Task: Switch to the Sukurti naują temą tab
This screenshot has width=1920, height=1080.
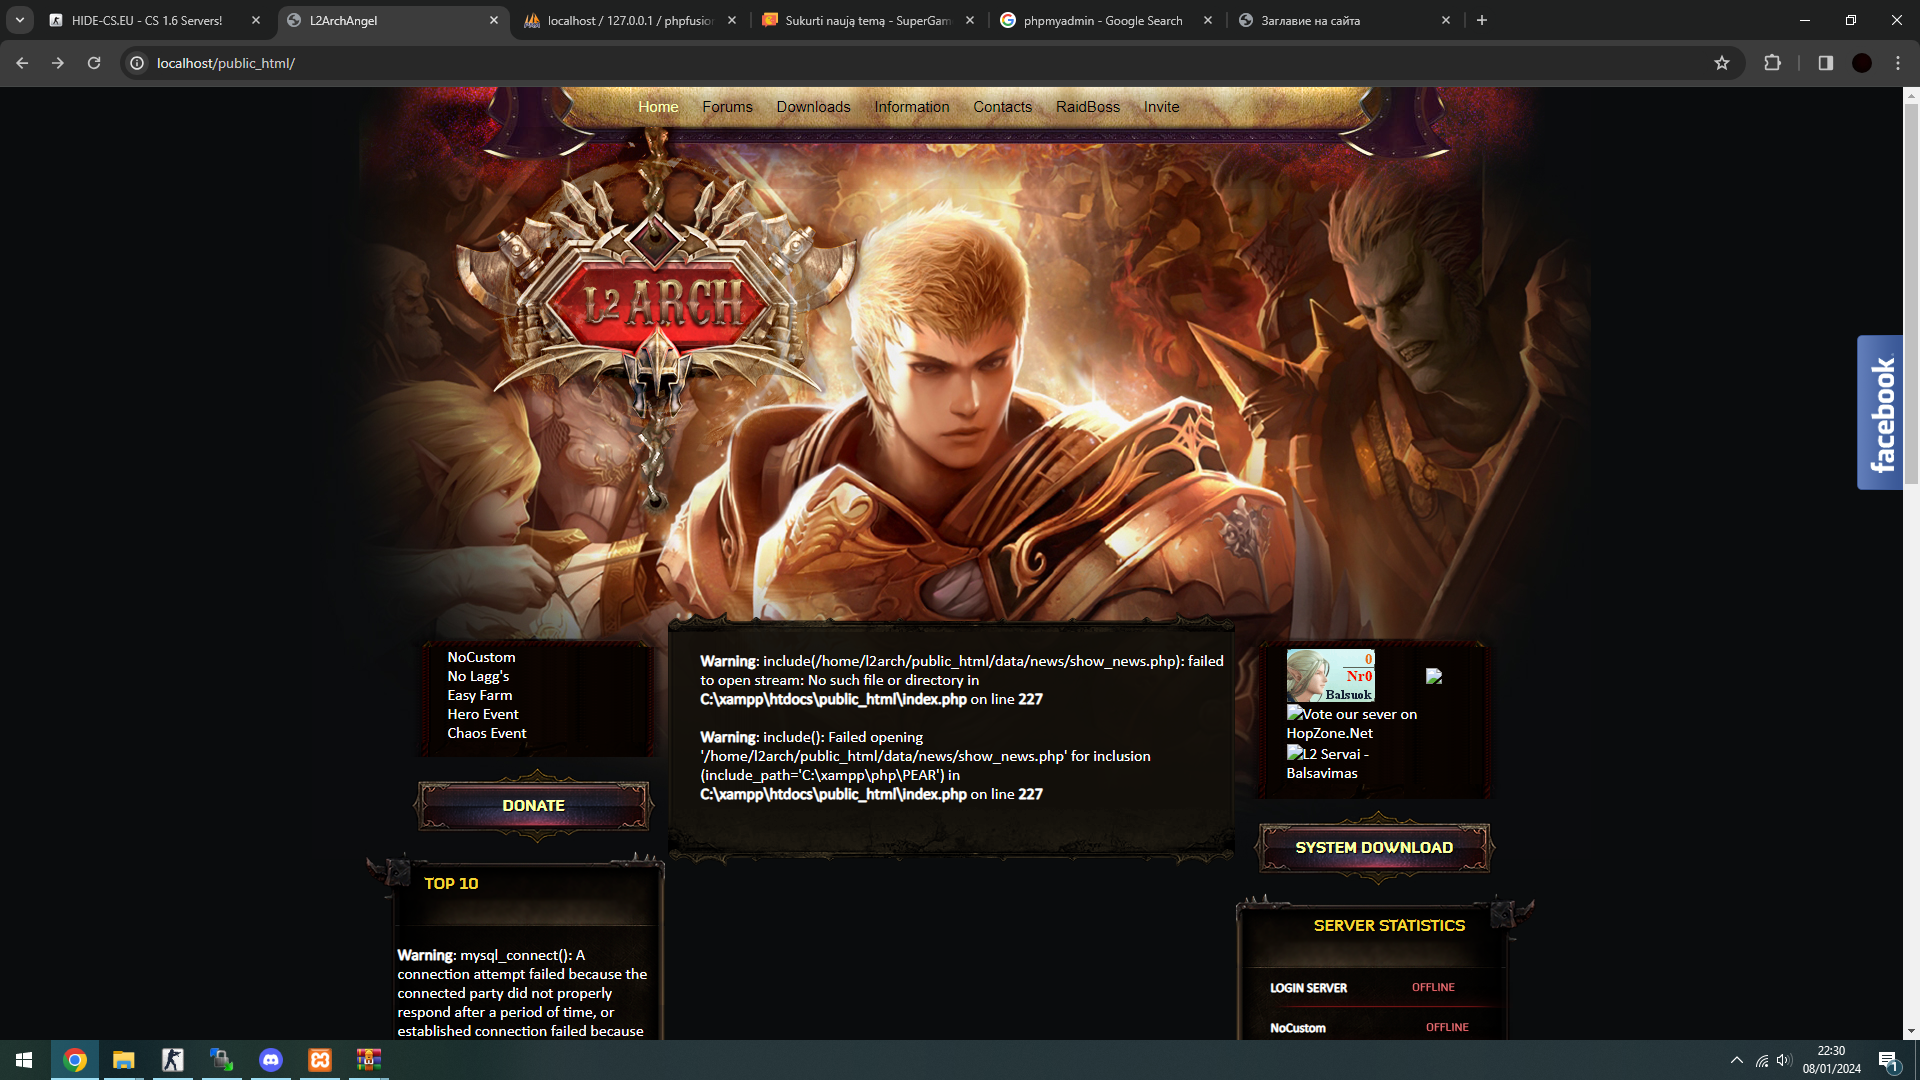Action: coord(867,20)
